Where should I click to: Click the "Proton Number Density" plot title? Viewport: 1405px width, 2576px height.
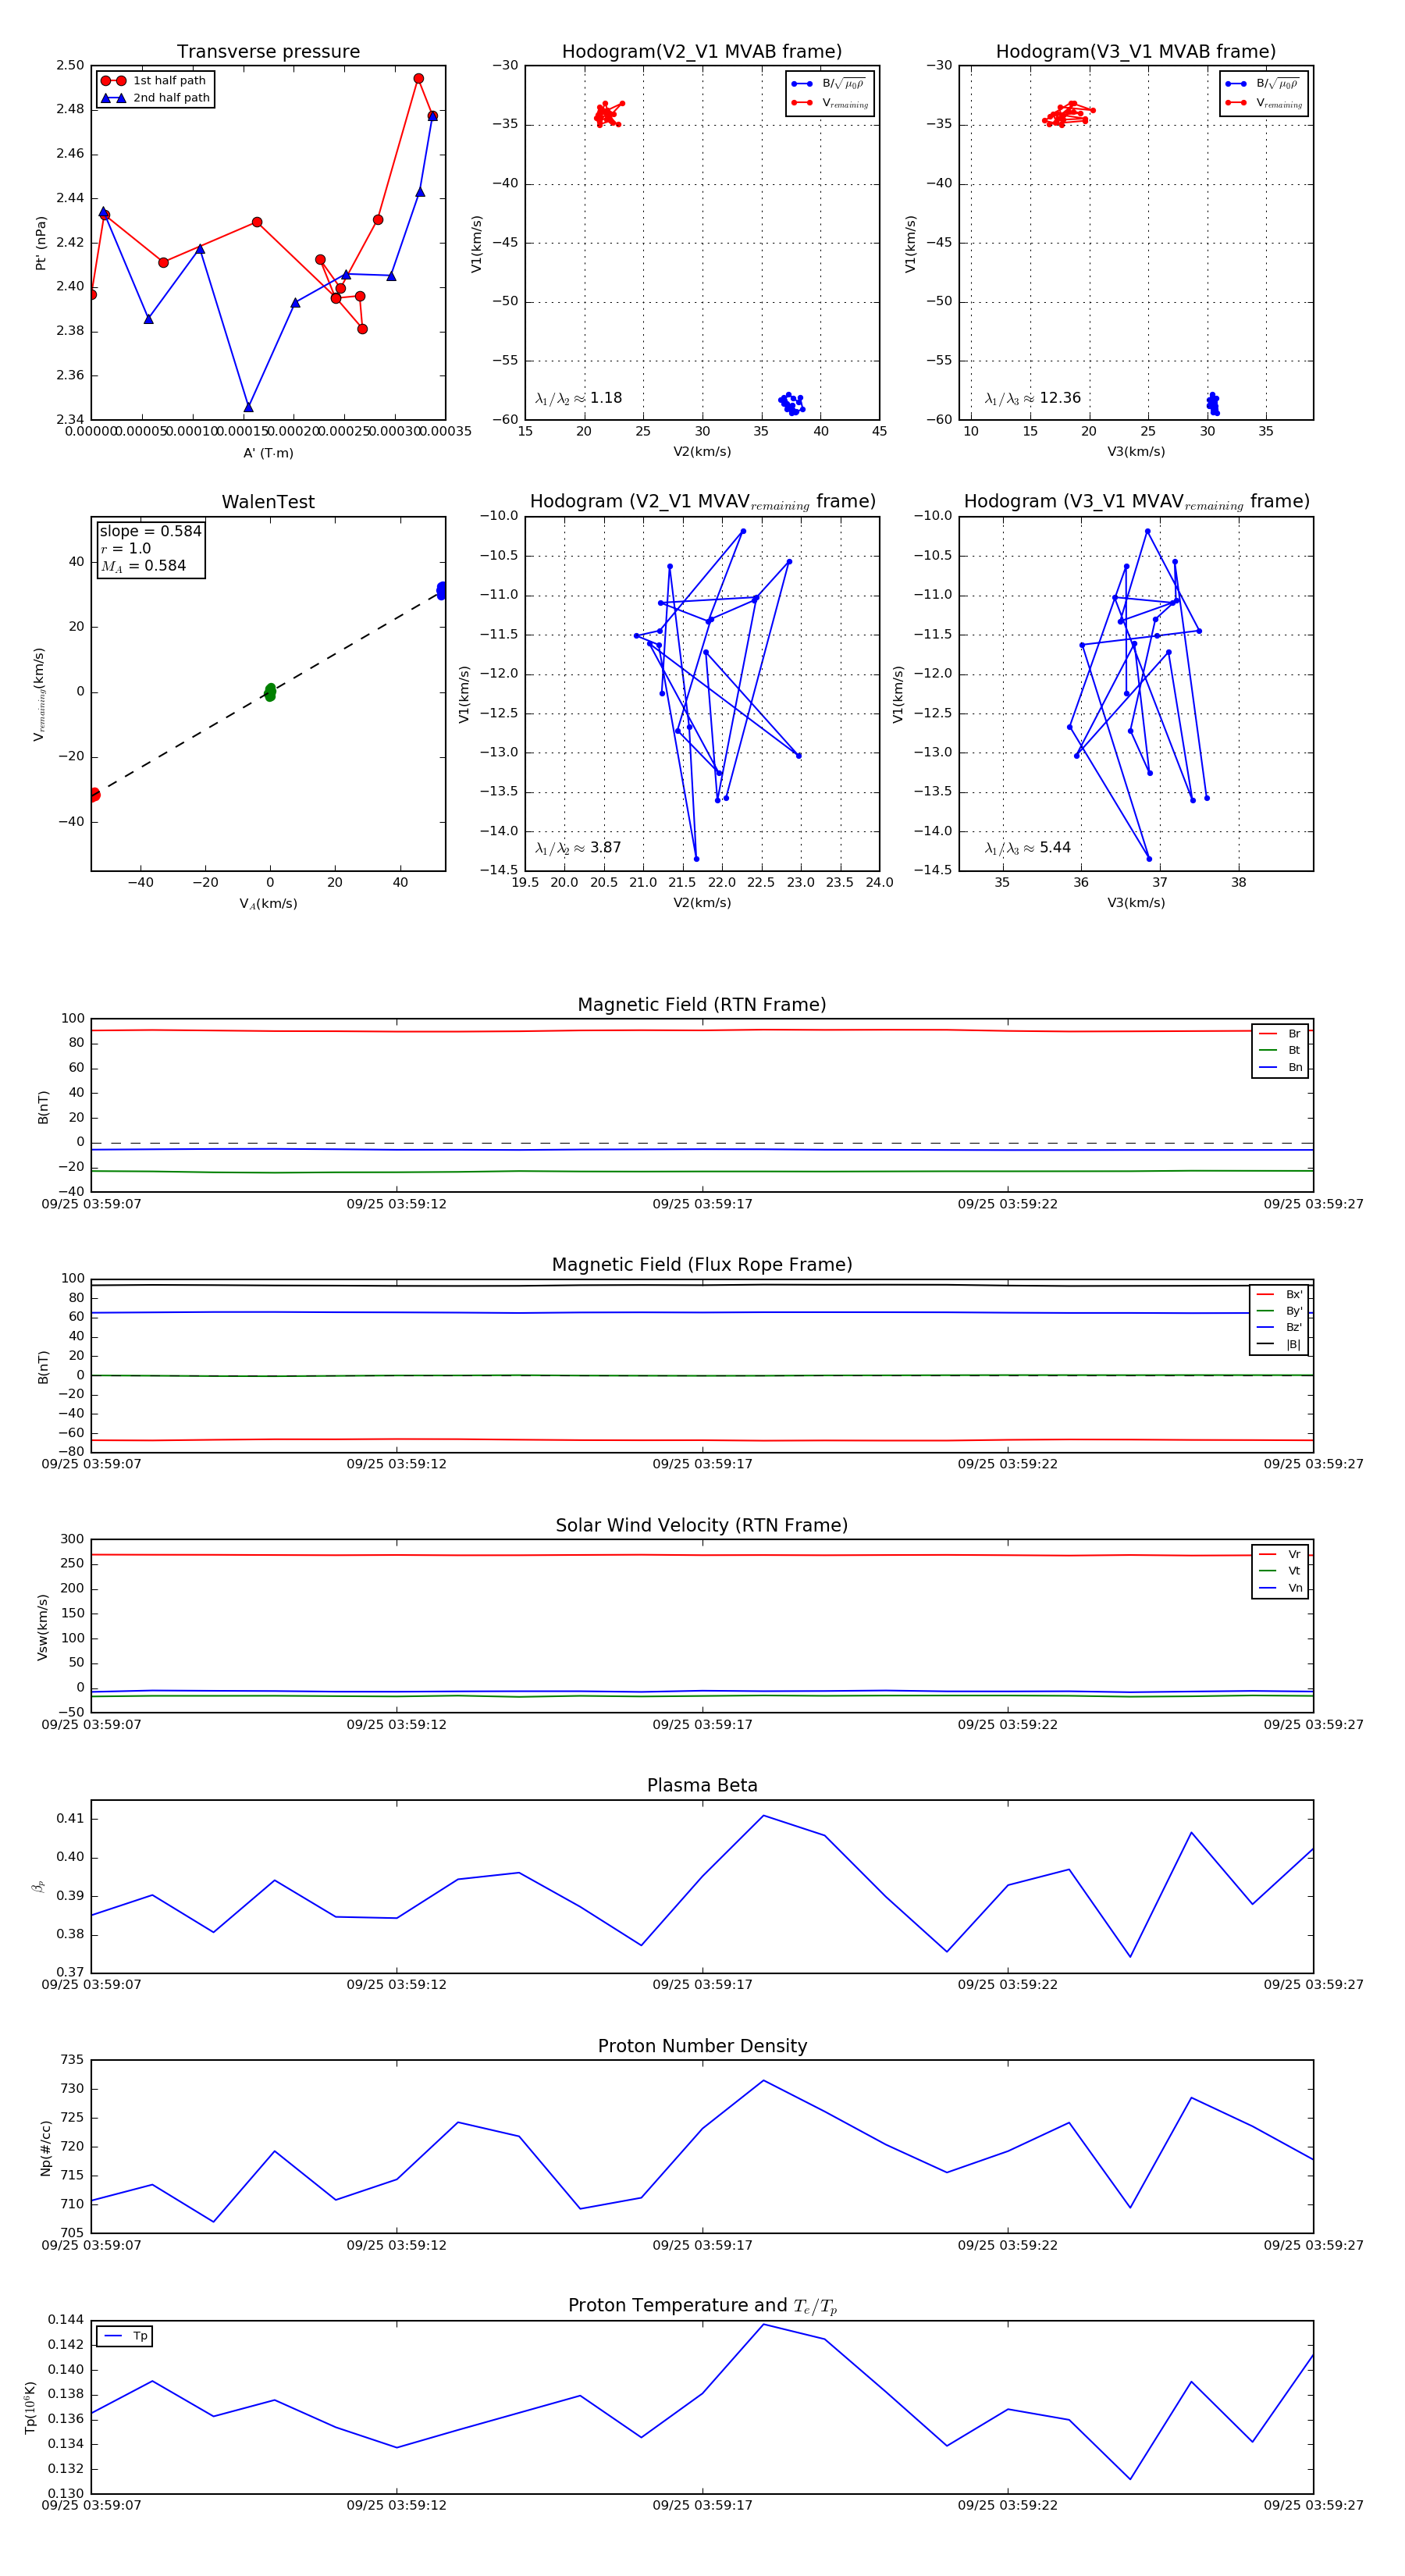click(702, 2046)
